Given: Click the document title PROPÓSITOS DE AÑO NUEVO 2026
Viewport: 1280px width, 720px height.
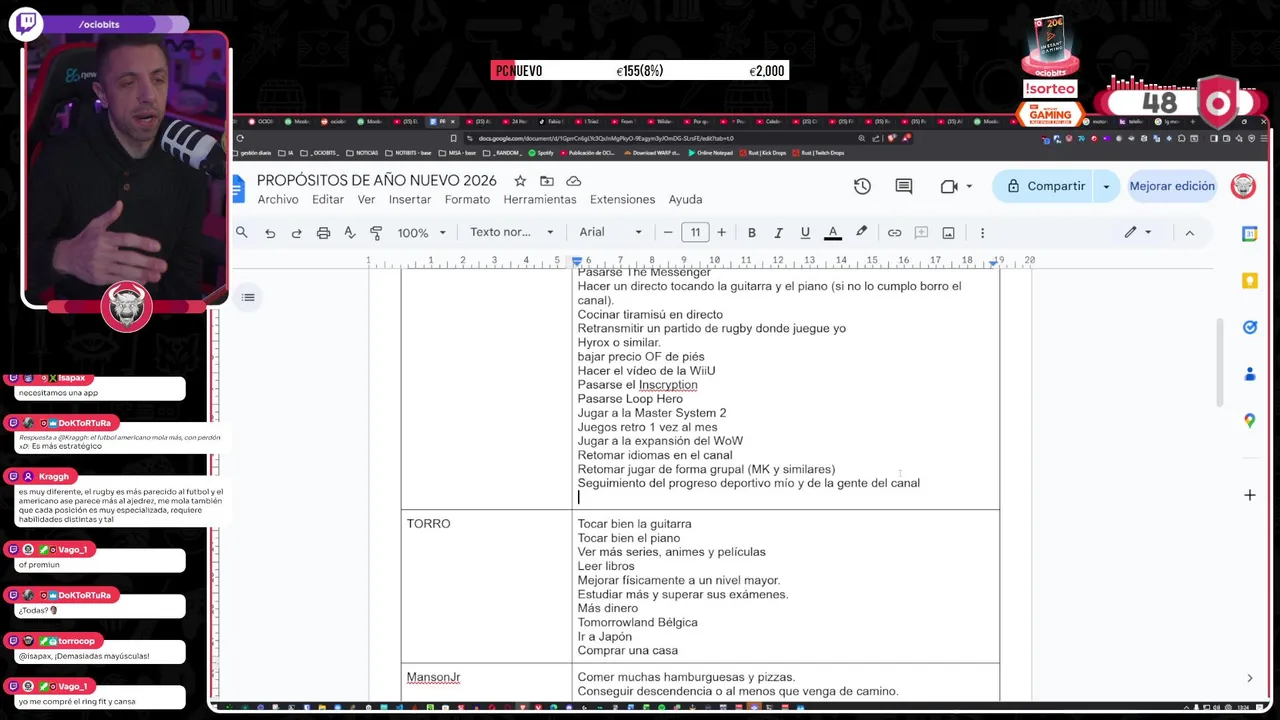Looking at the screenshot, I should [377, 181].
